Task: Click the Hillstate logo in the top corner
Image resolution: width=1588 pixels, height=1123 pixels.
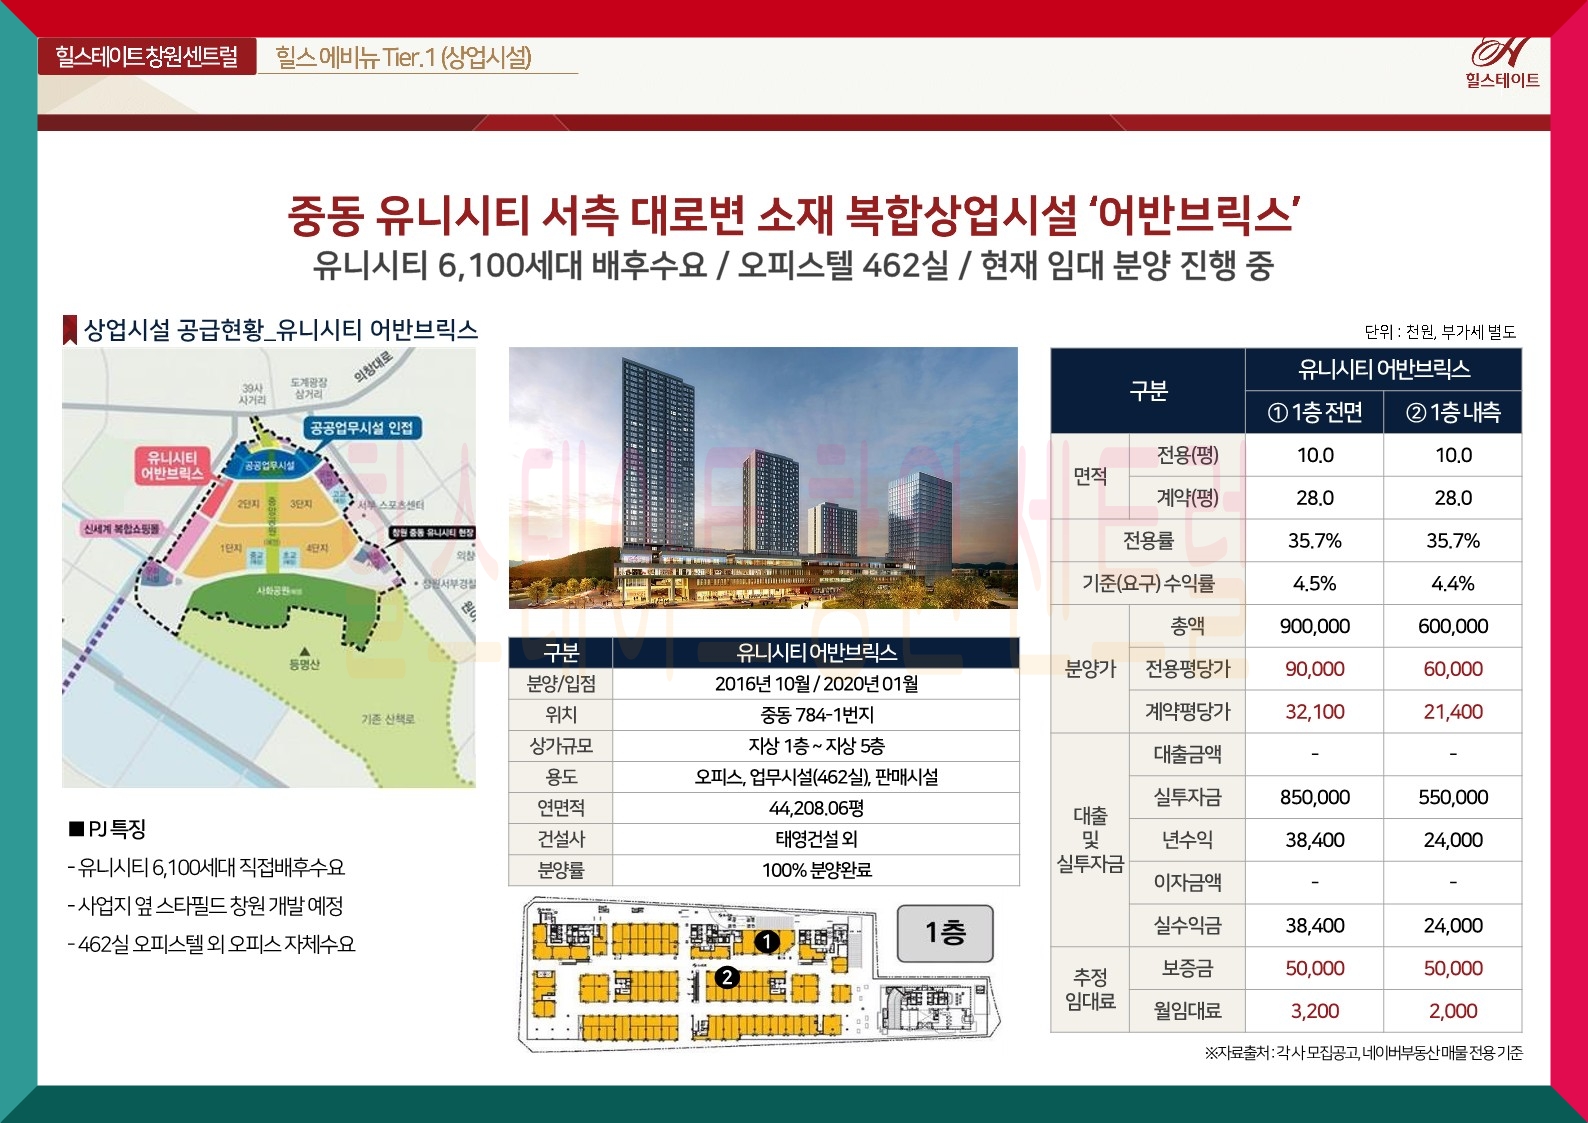Action: click(x=1502, y=63)
